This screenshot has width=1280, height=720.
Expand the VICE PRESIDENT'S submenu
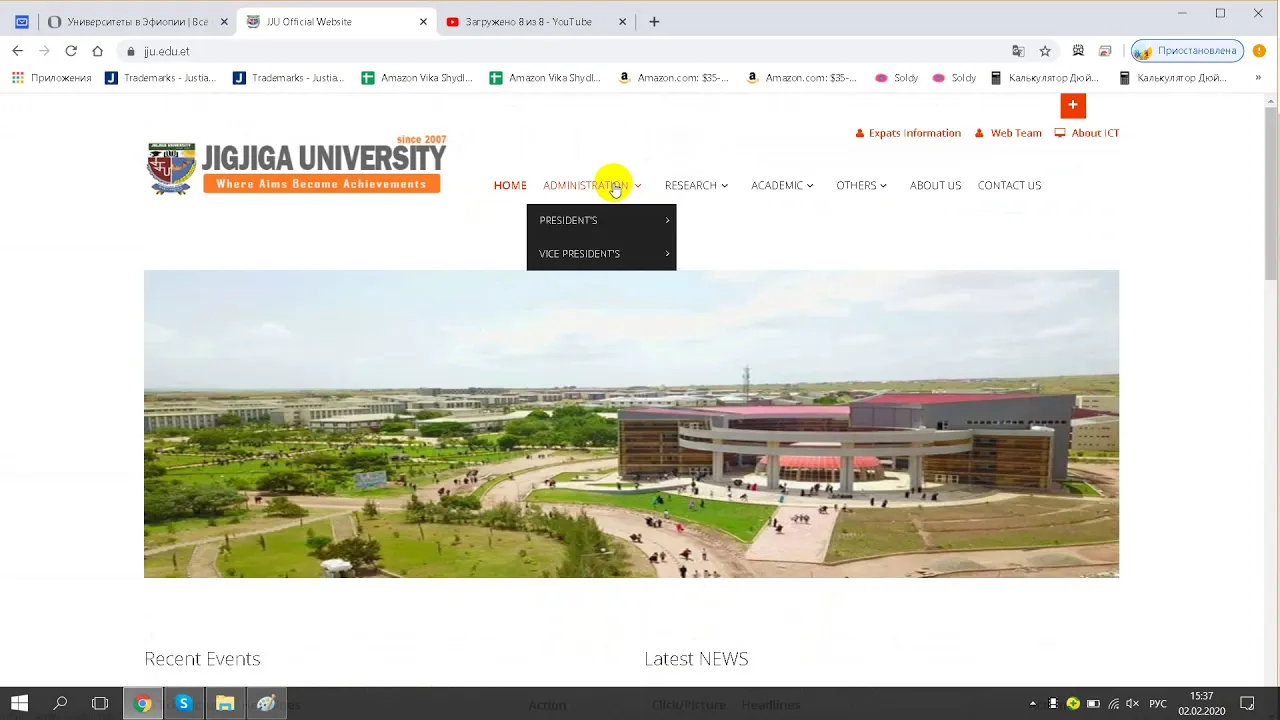601,254
